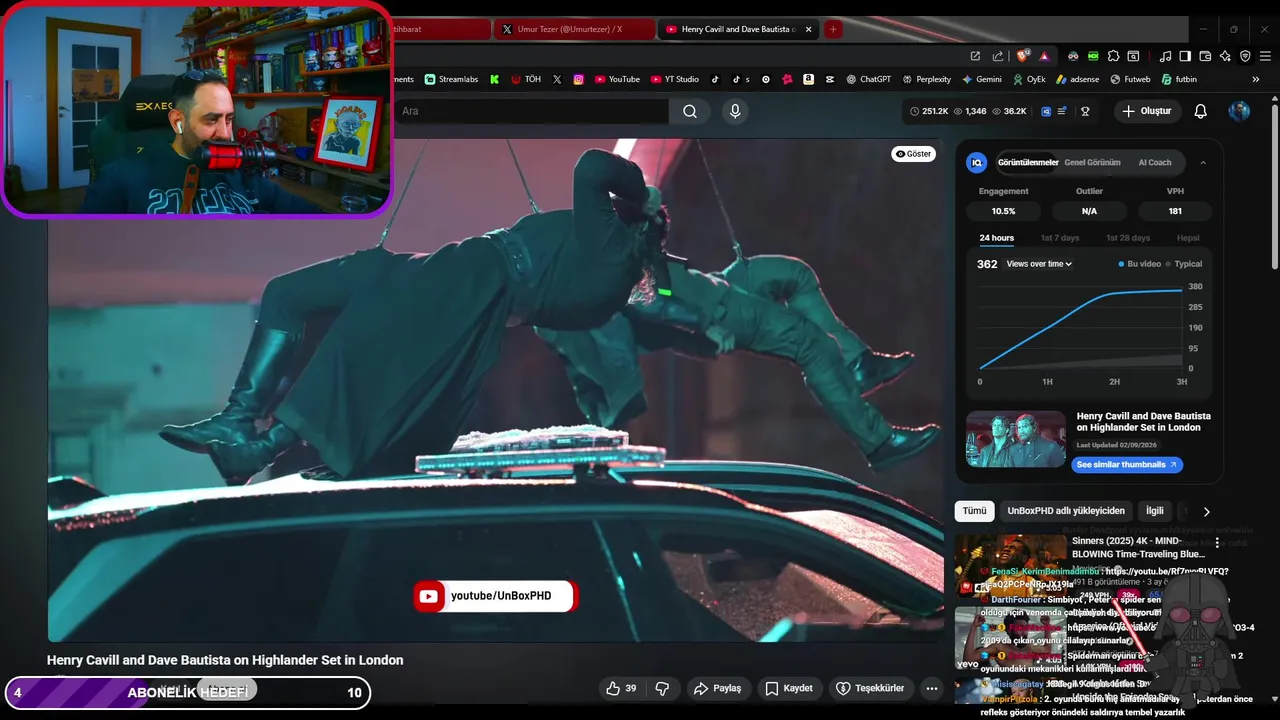This screenshot has height=720, width=1280.
Task: Toggle the Göster eye button on video
Action: (913, 154)
